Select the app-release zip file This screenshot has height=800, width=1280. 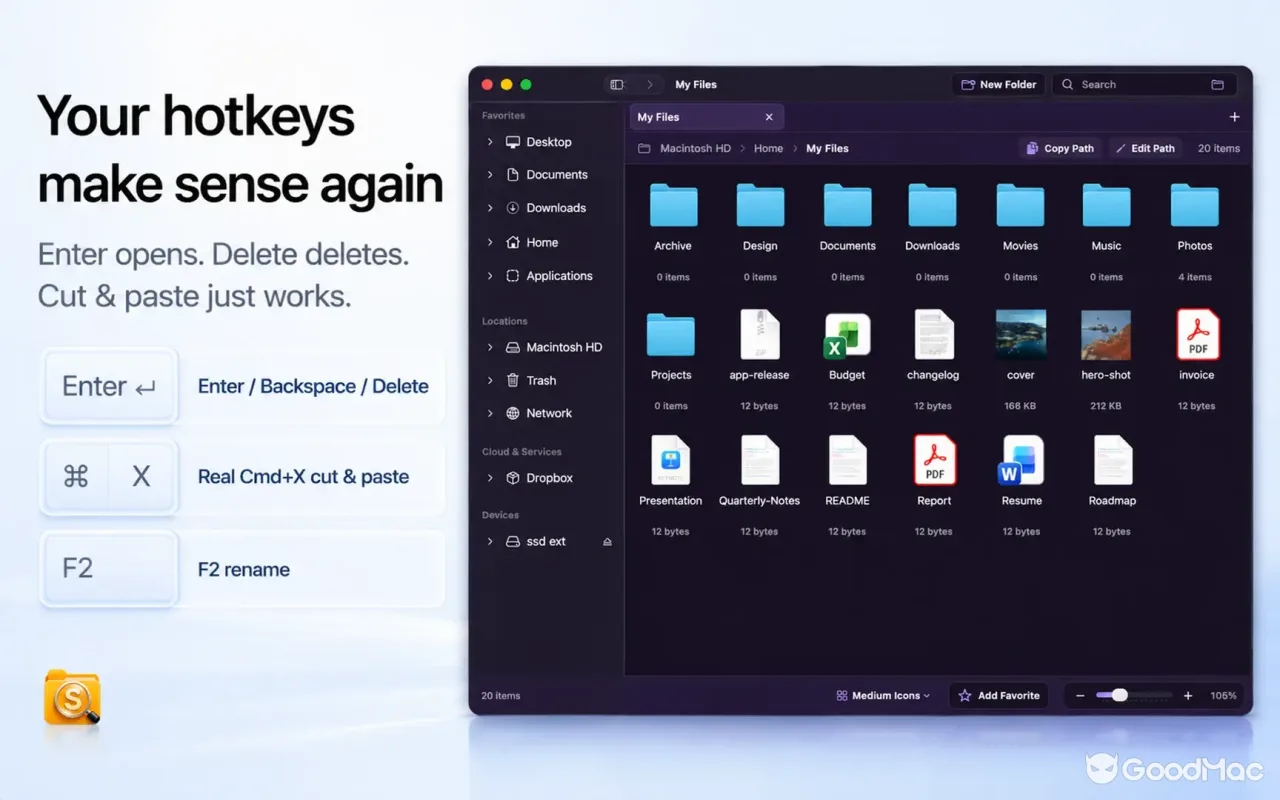pyautogui.click(x=760, y=334)
